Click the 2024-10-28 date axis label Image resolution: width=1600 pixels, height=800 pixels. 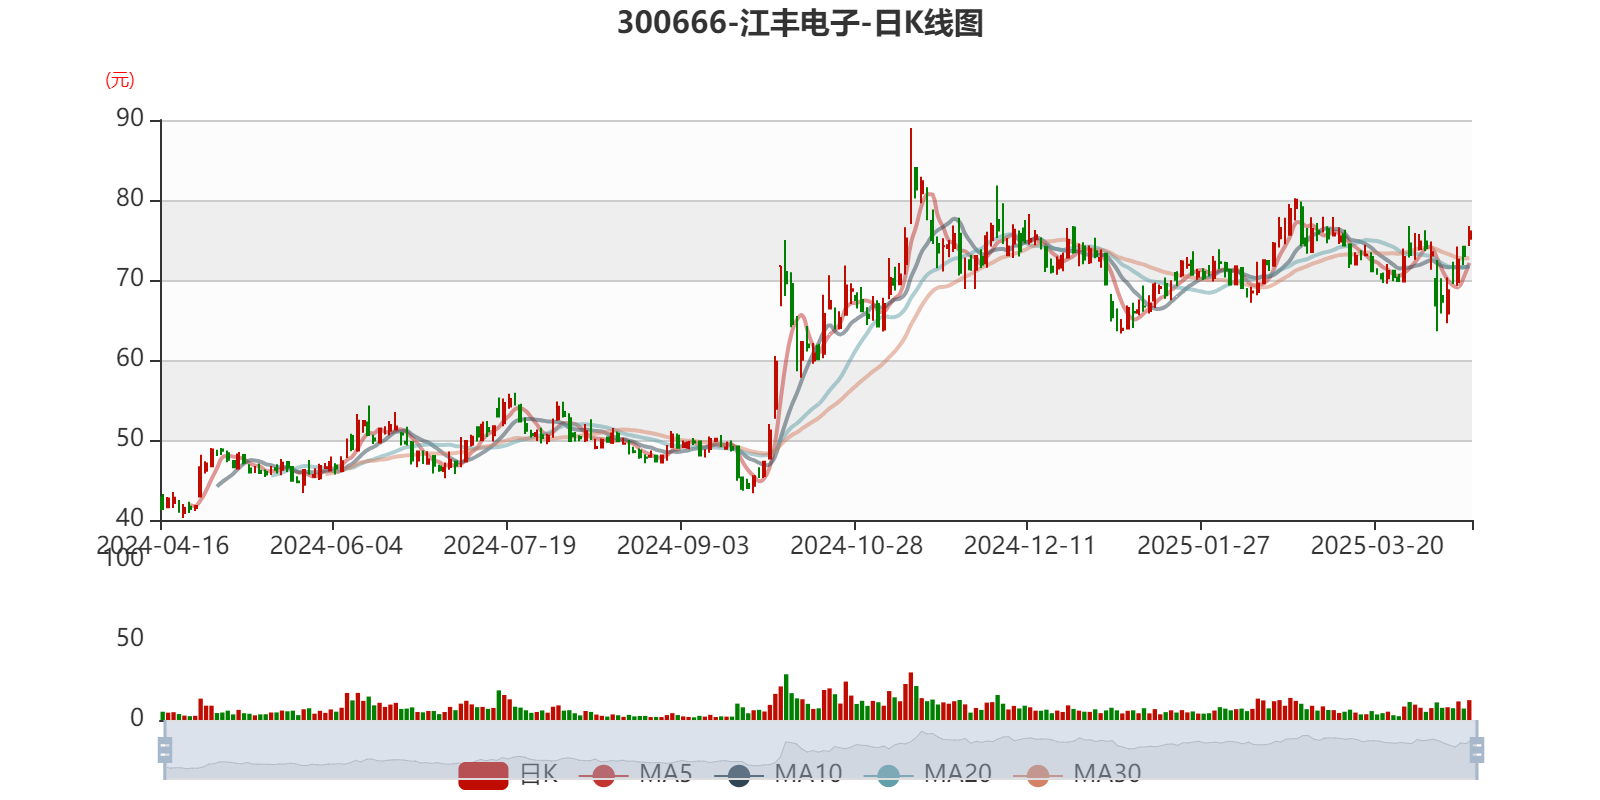pos(856,546)
